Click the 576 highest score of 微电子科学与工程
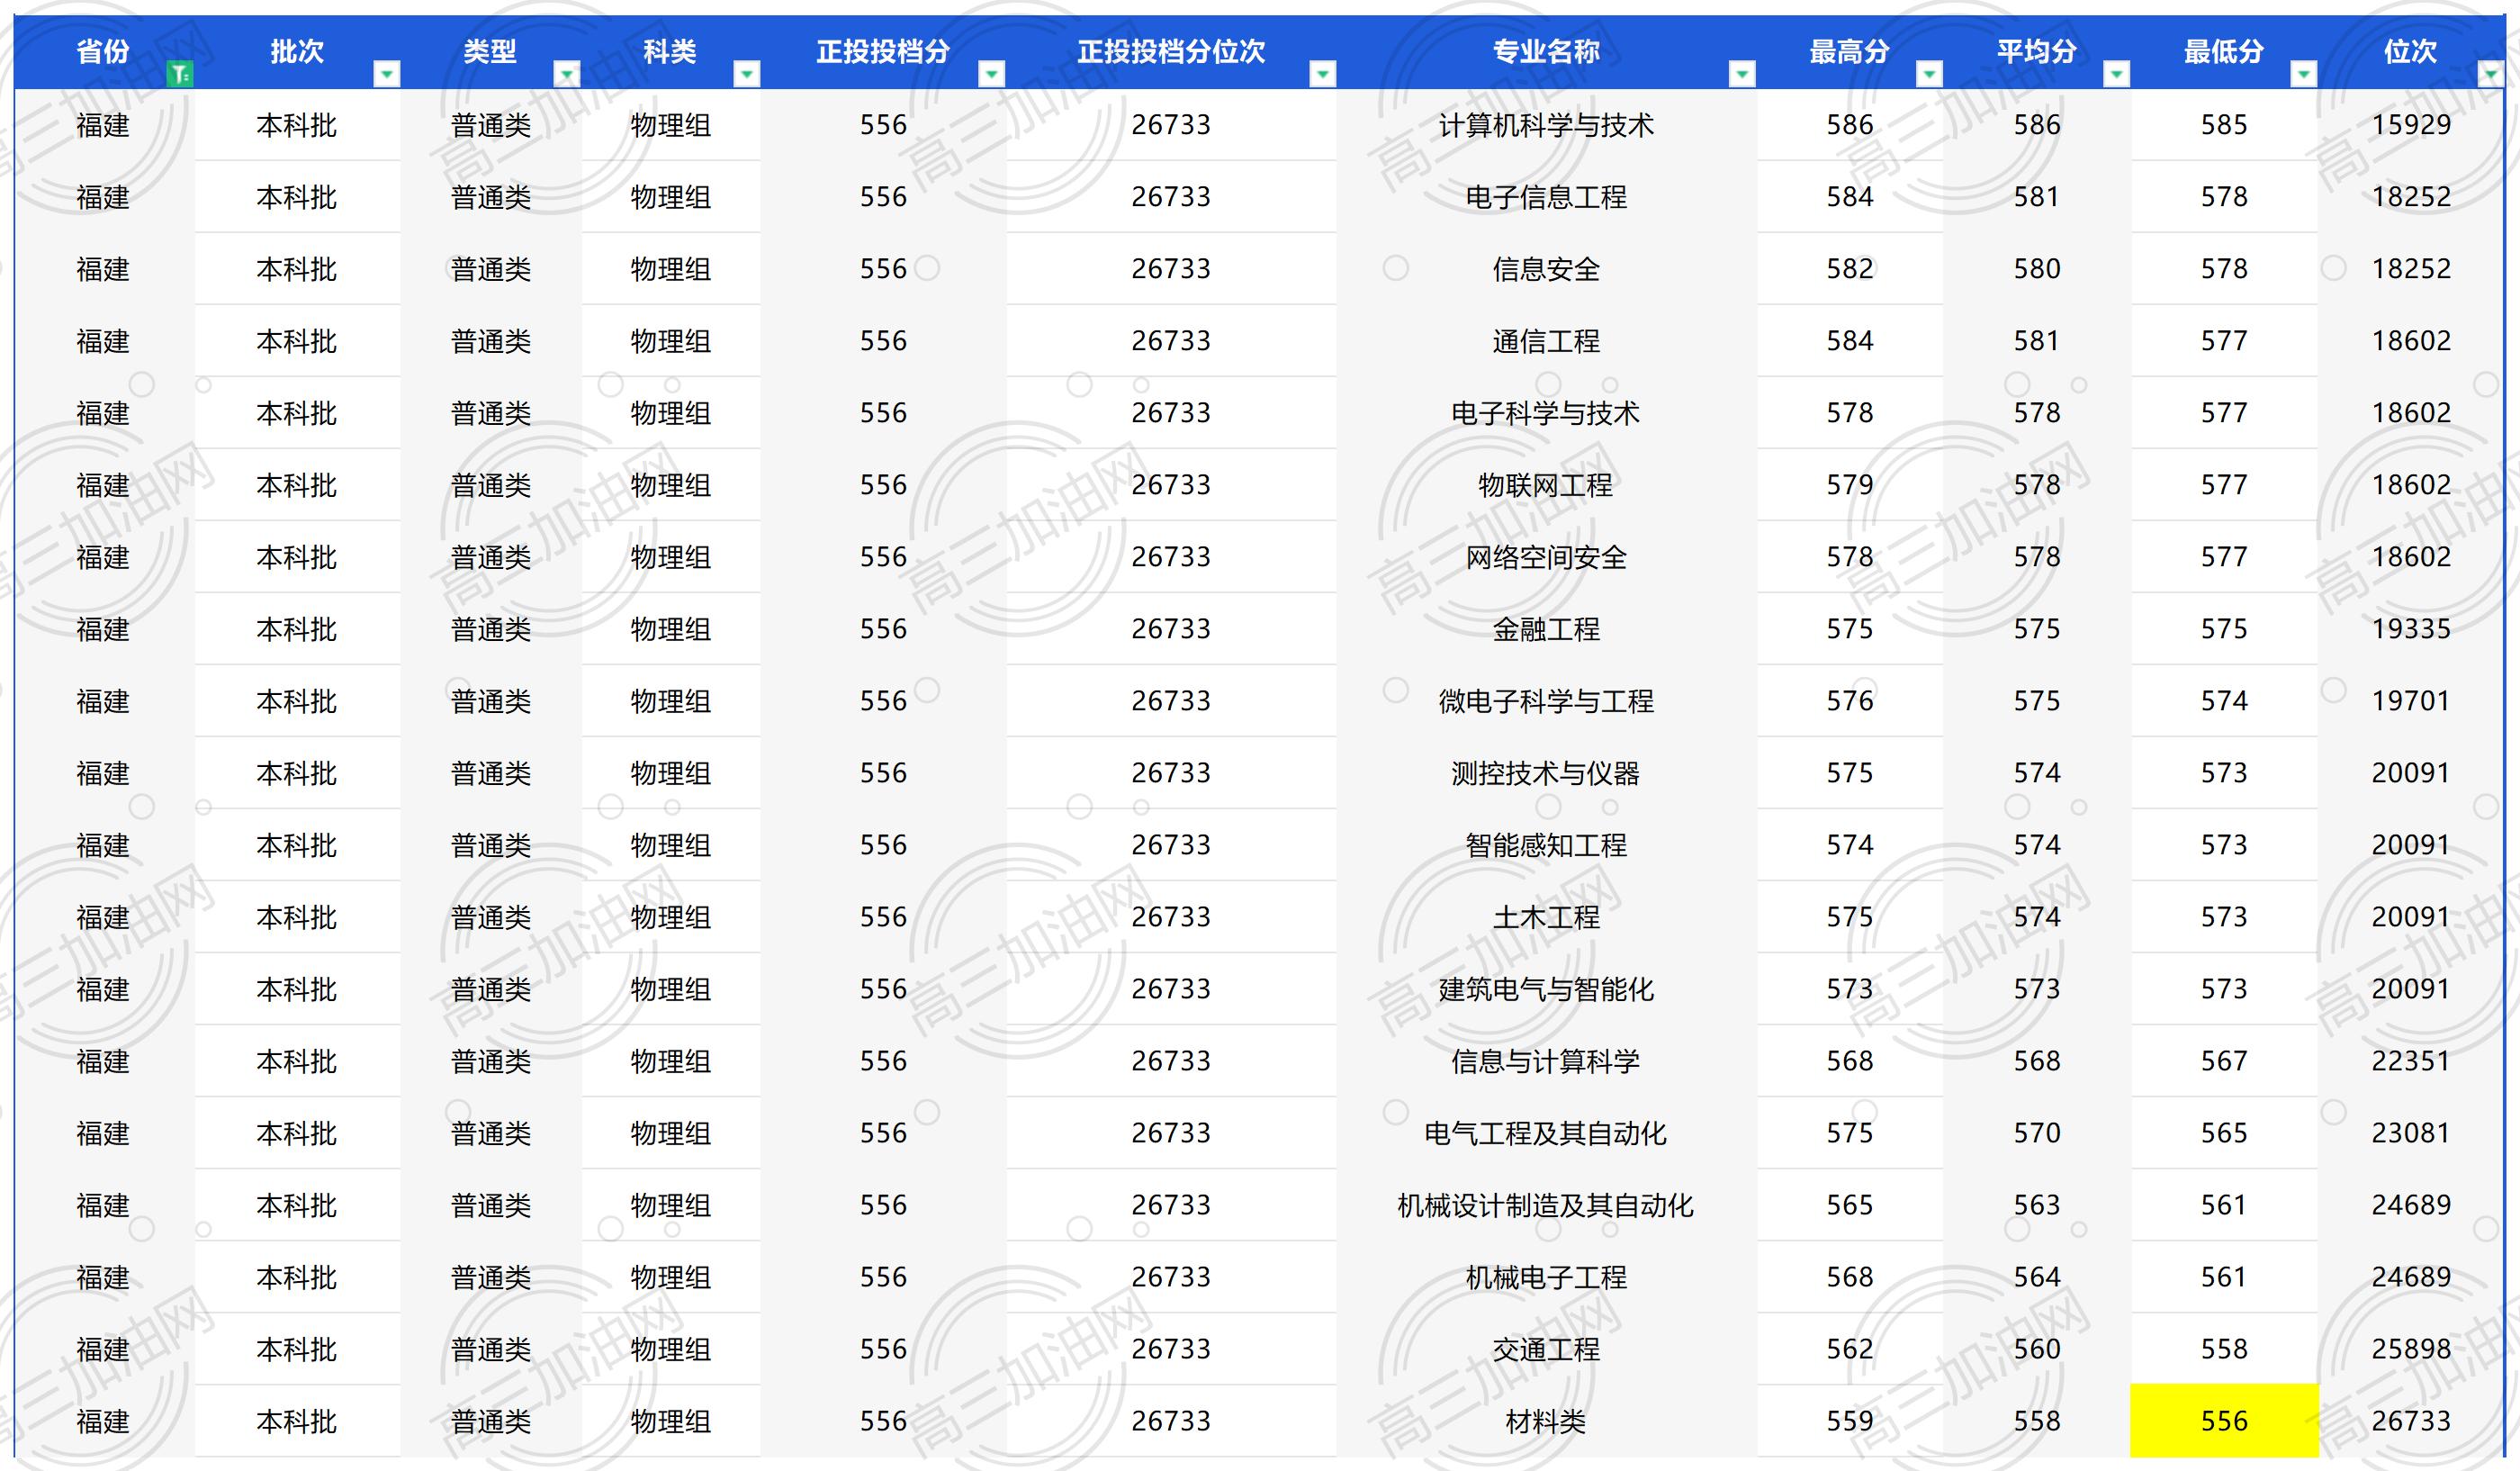The image size is (2520, 1471). pyautogui.click(x=1850, y=701)
